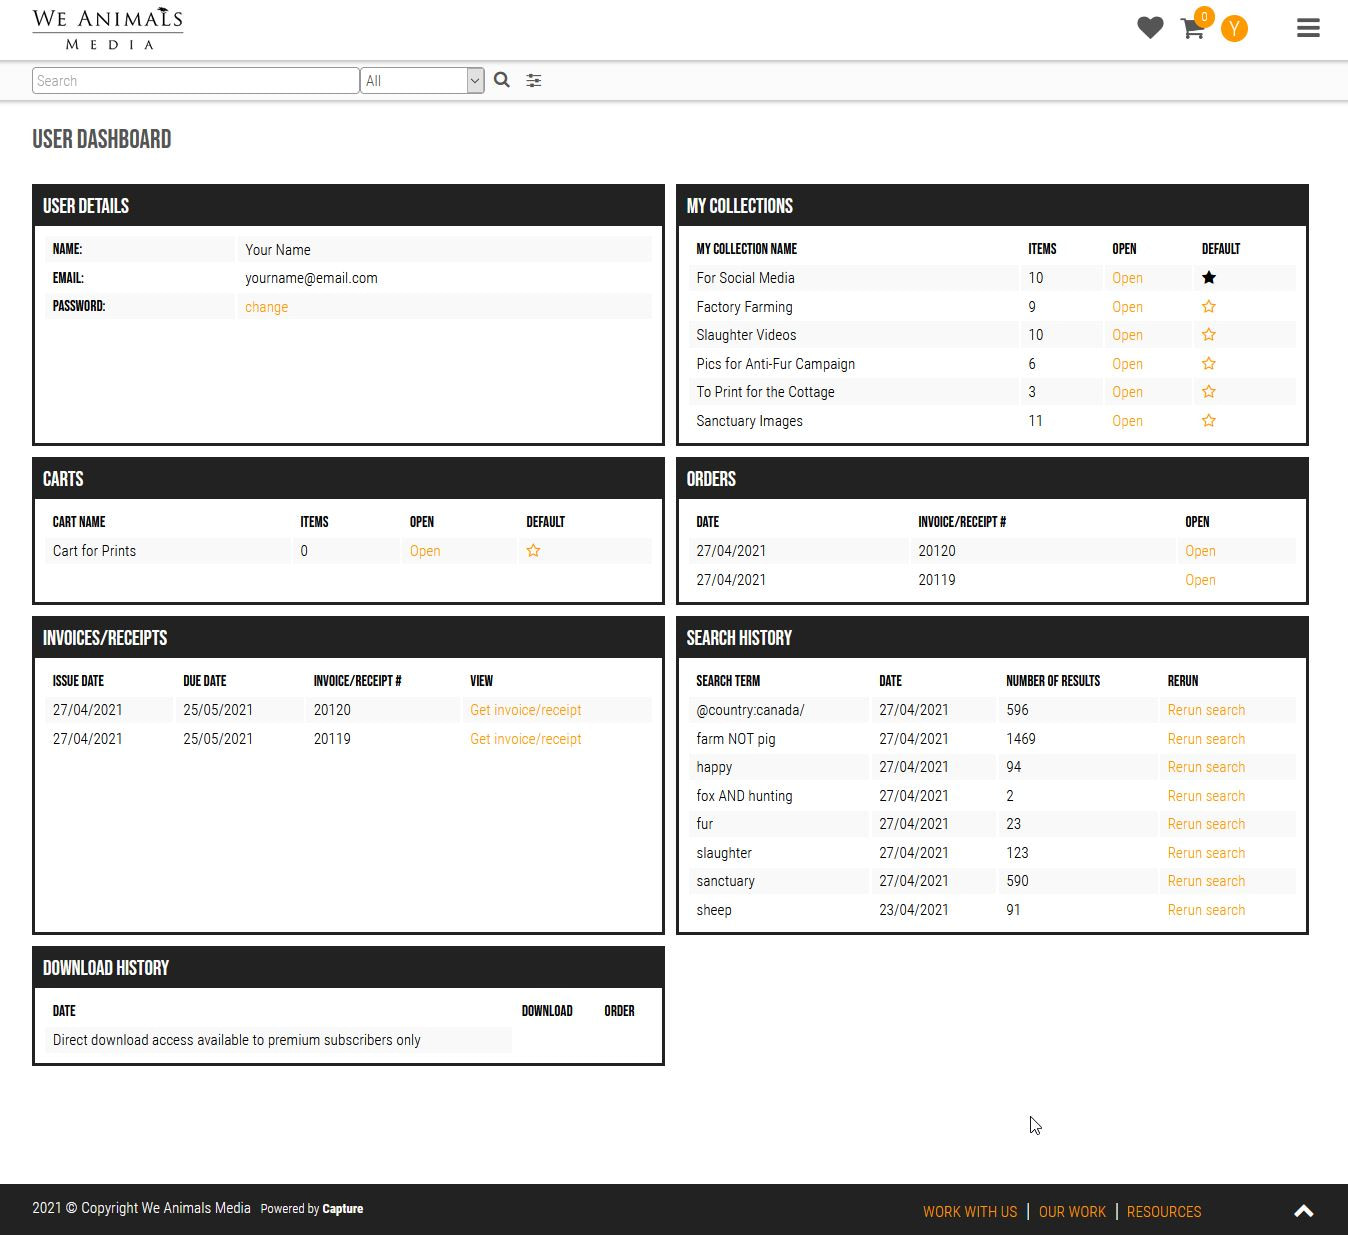Viewport: 1348px width, 1235px height.
Task: Set Factory Farming as default collection star
Action: [x=1208, y=307]
